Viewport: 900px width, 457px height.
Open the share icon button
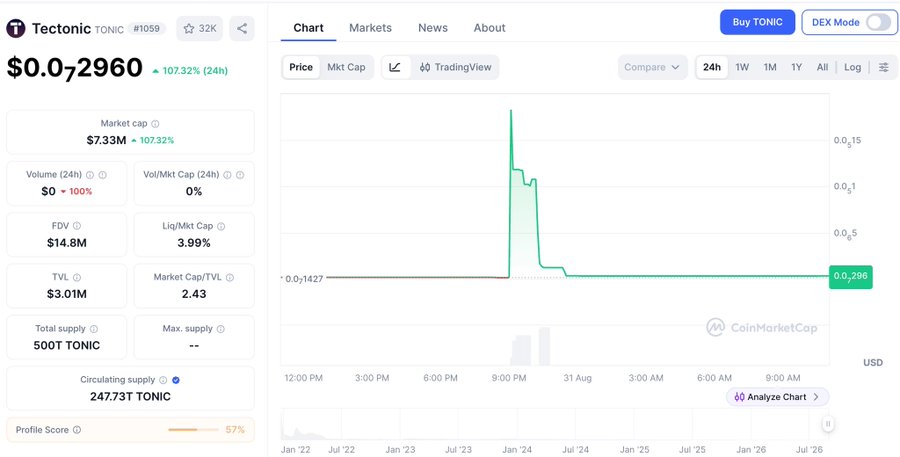click(x=242, y=28)
